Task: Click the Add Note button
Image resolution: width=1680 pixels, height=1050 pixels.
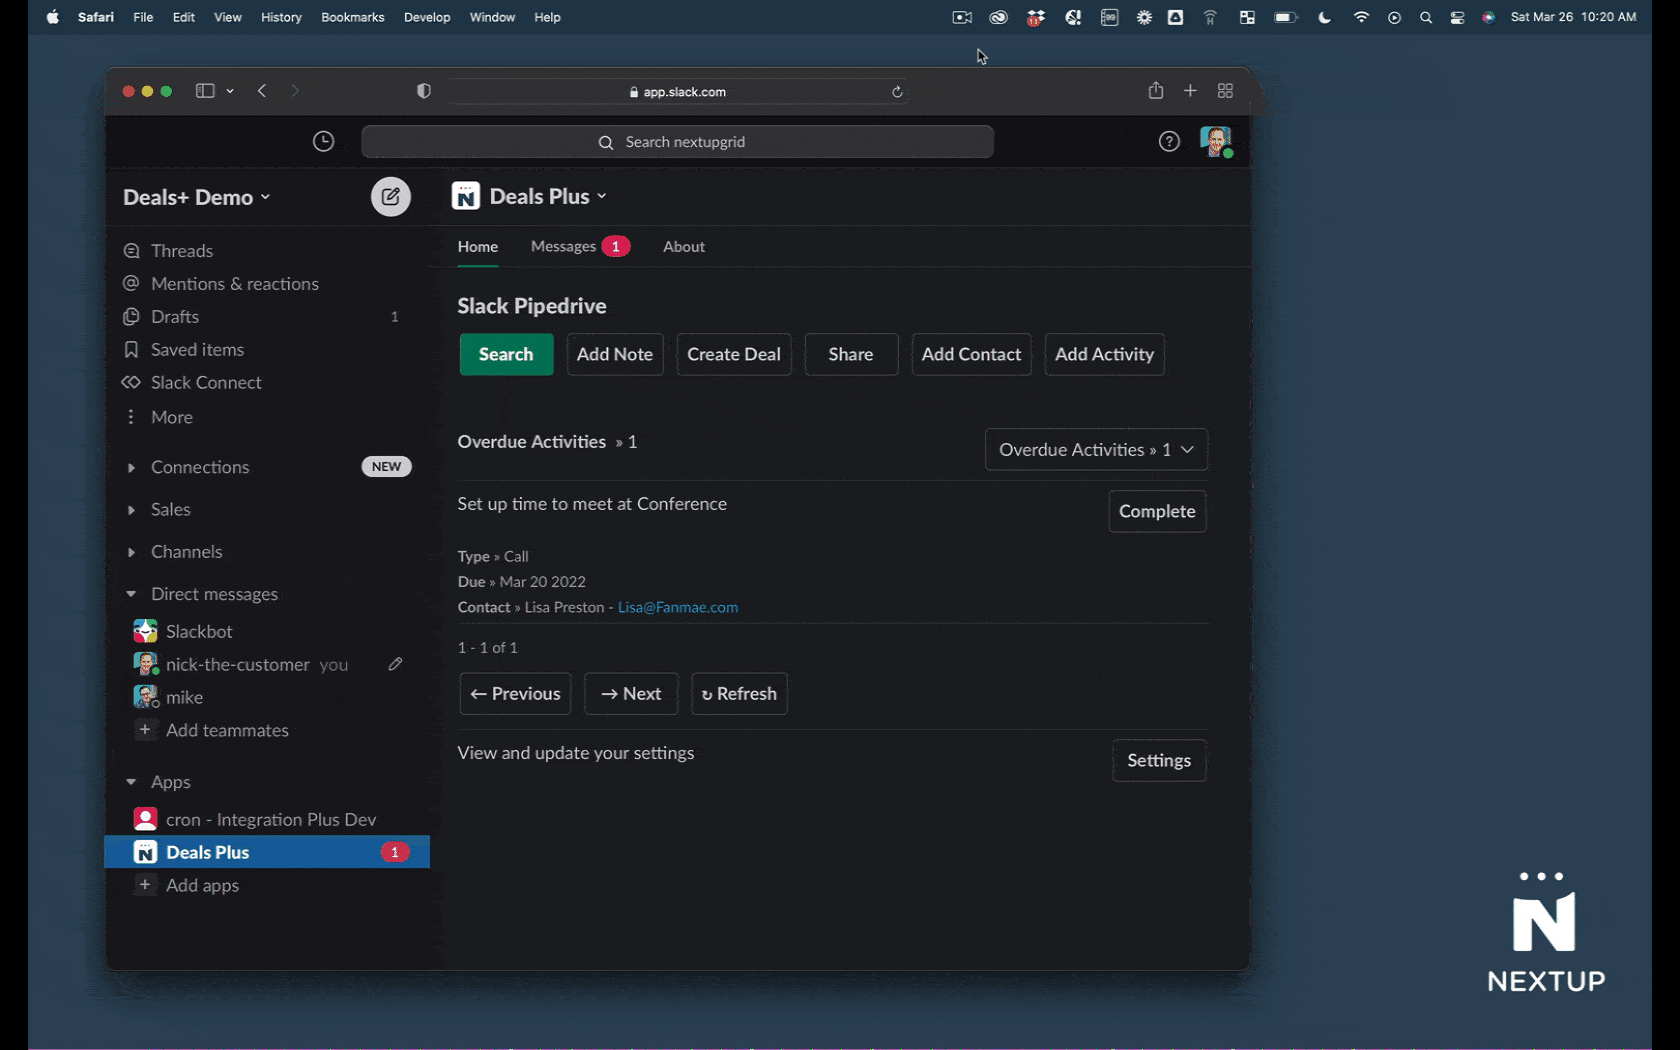Action: [615, 354]
